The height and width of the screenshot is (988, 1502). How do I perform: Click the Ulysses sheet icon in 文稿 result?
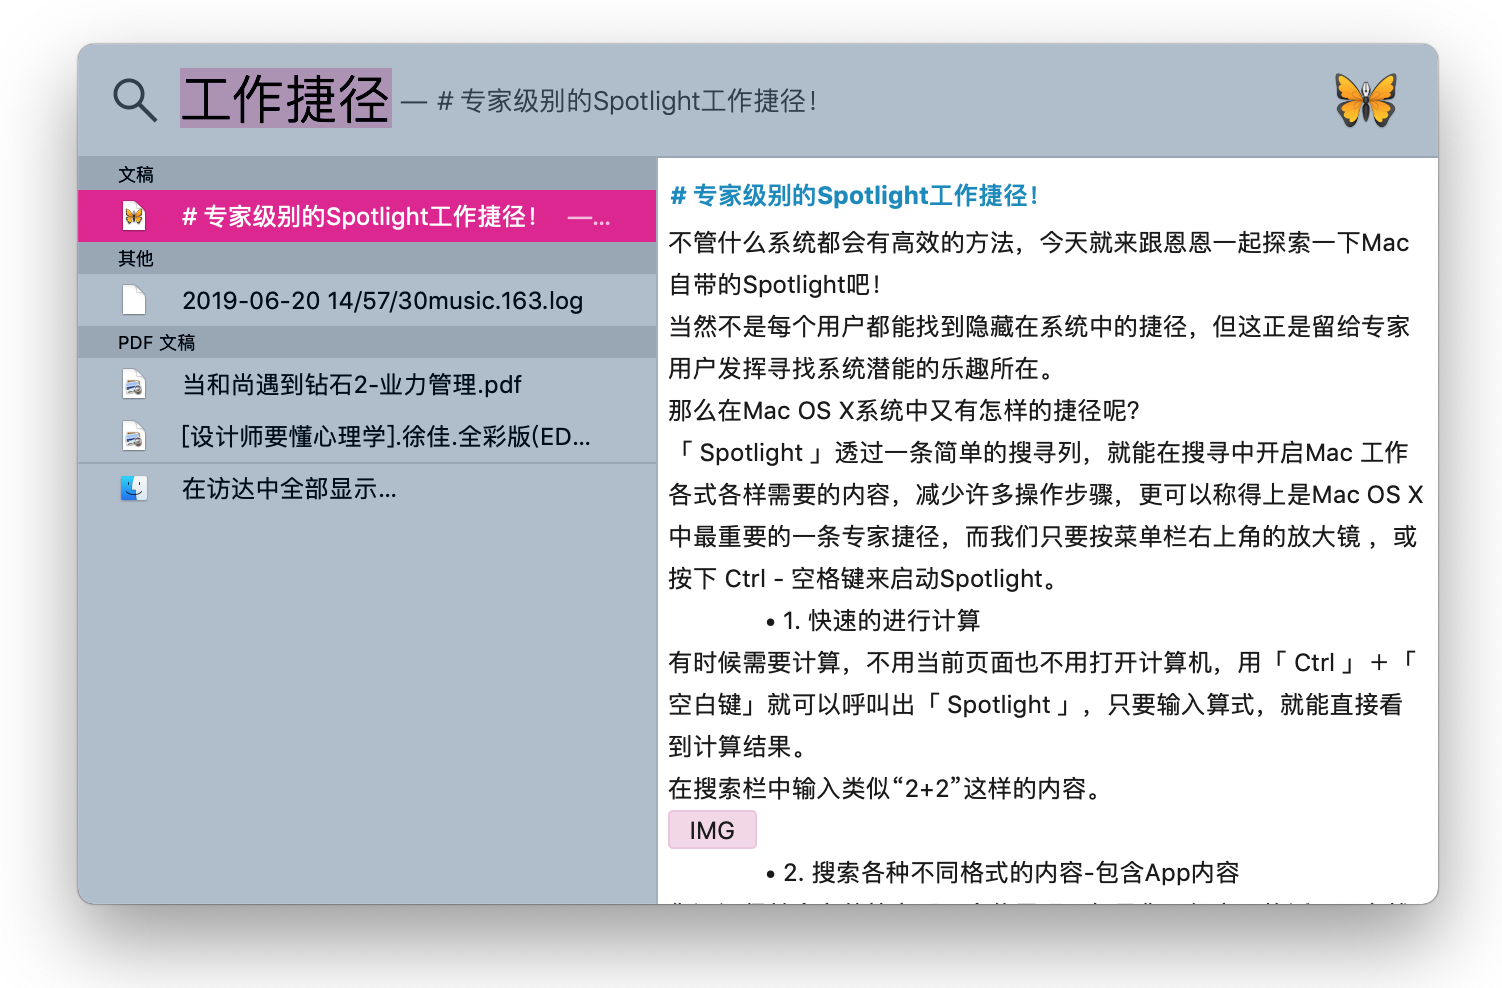pos(134,216)
